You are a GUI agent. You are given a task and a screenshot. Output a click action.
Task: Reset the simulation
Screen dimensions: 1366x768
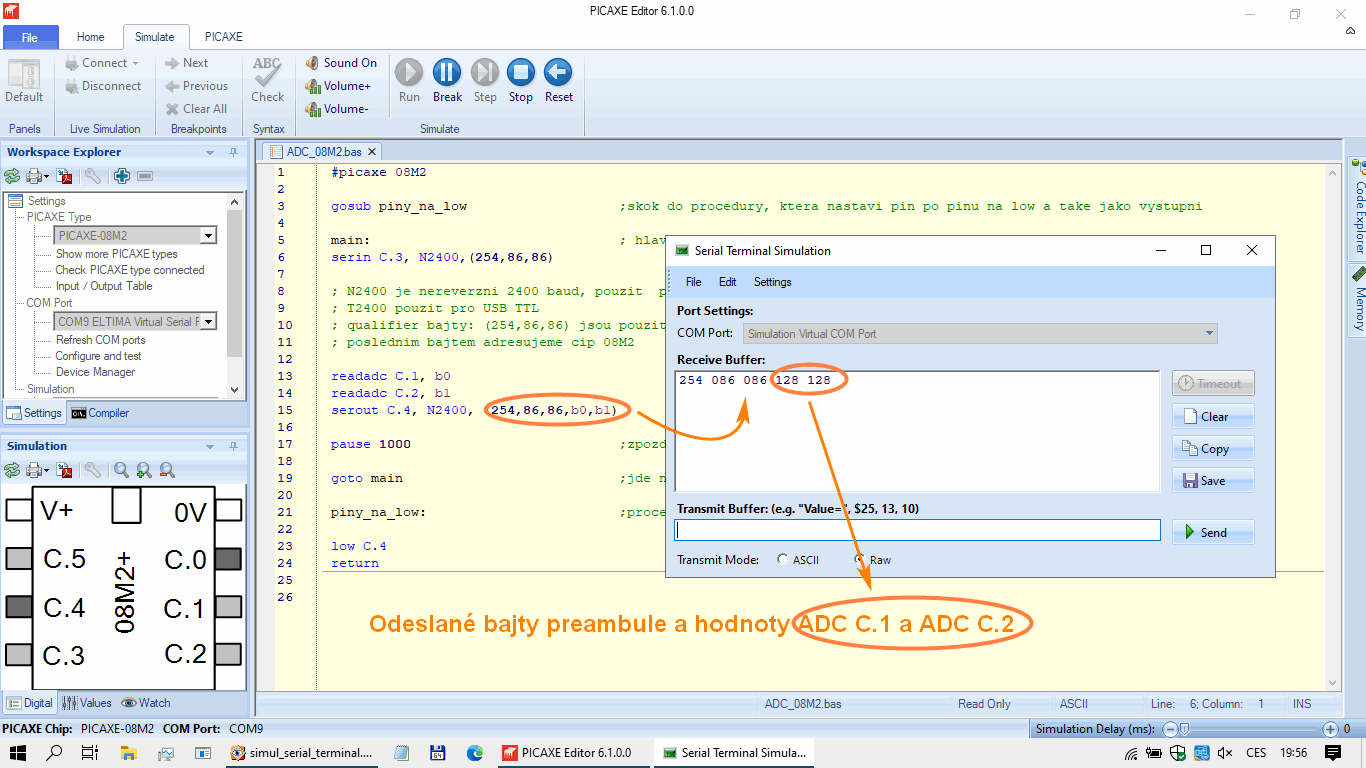click(558, 79)
